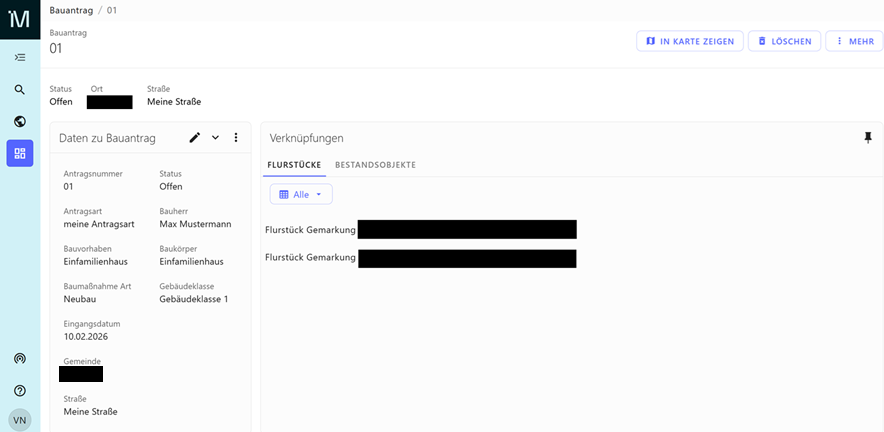Select Eingangsdatum value 10.02.2026

click(86, 337)
